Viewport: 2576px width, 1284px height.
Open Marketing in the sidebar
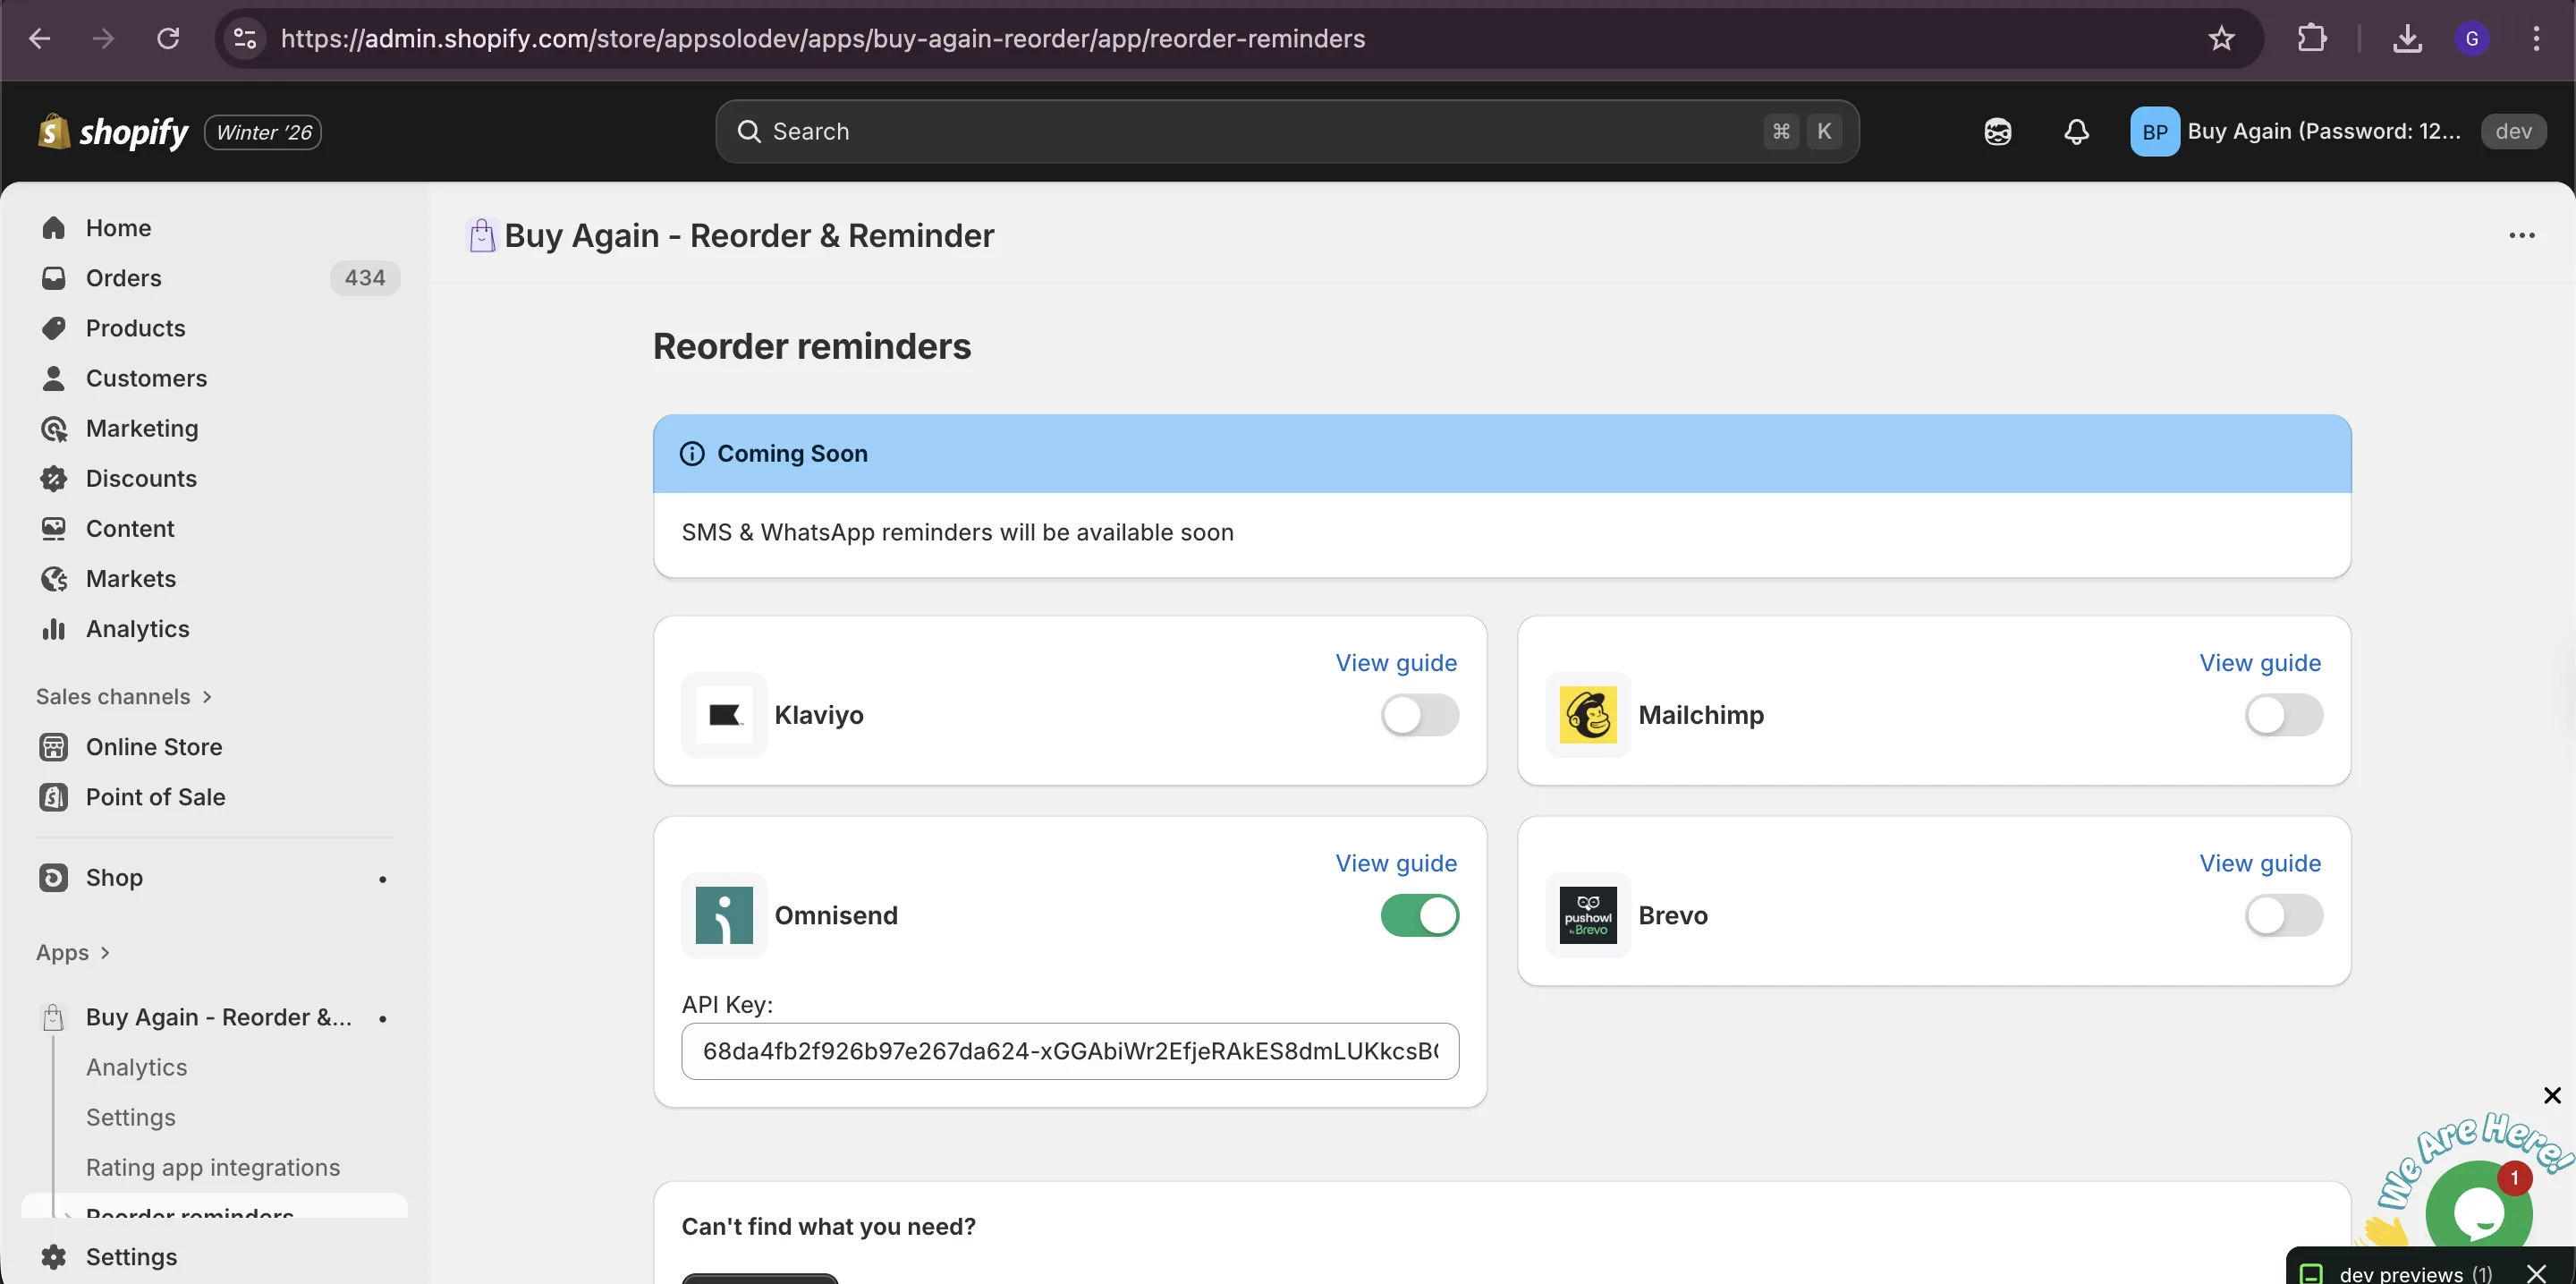tap(214, 428)
